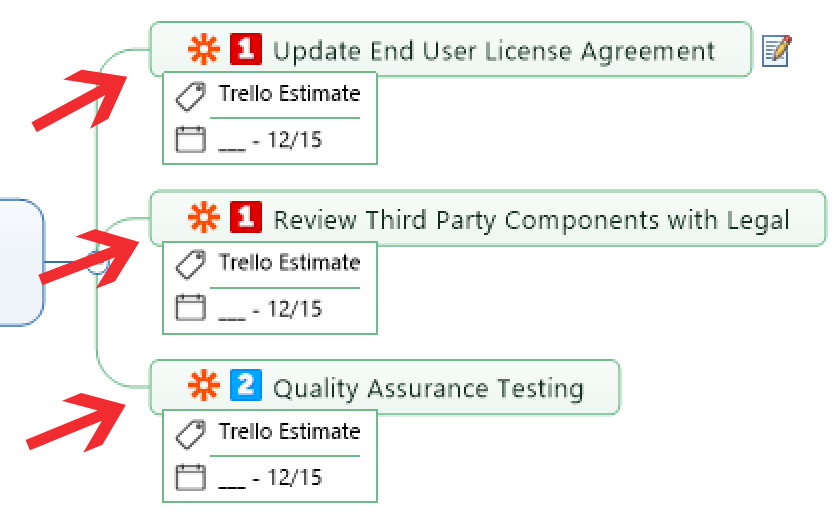834x529 pixels.
Task: Click the Zapier icon on Quality Assurance Testing
Action: [204, 385]
